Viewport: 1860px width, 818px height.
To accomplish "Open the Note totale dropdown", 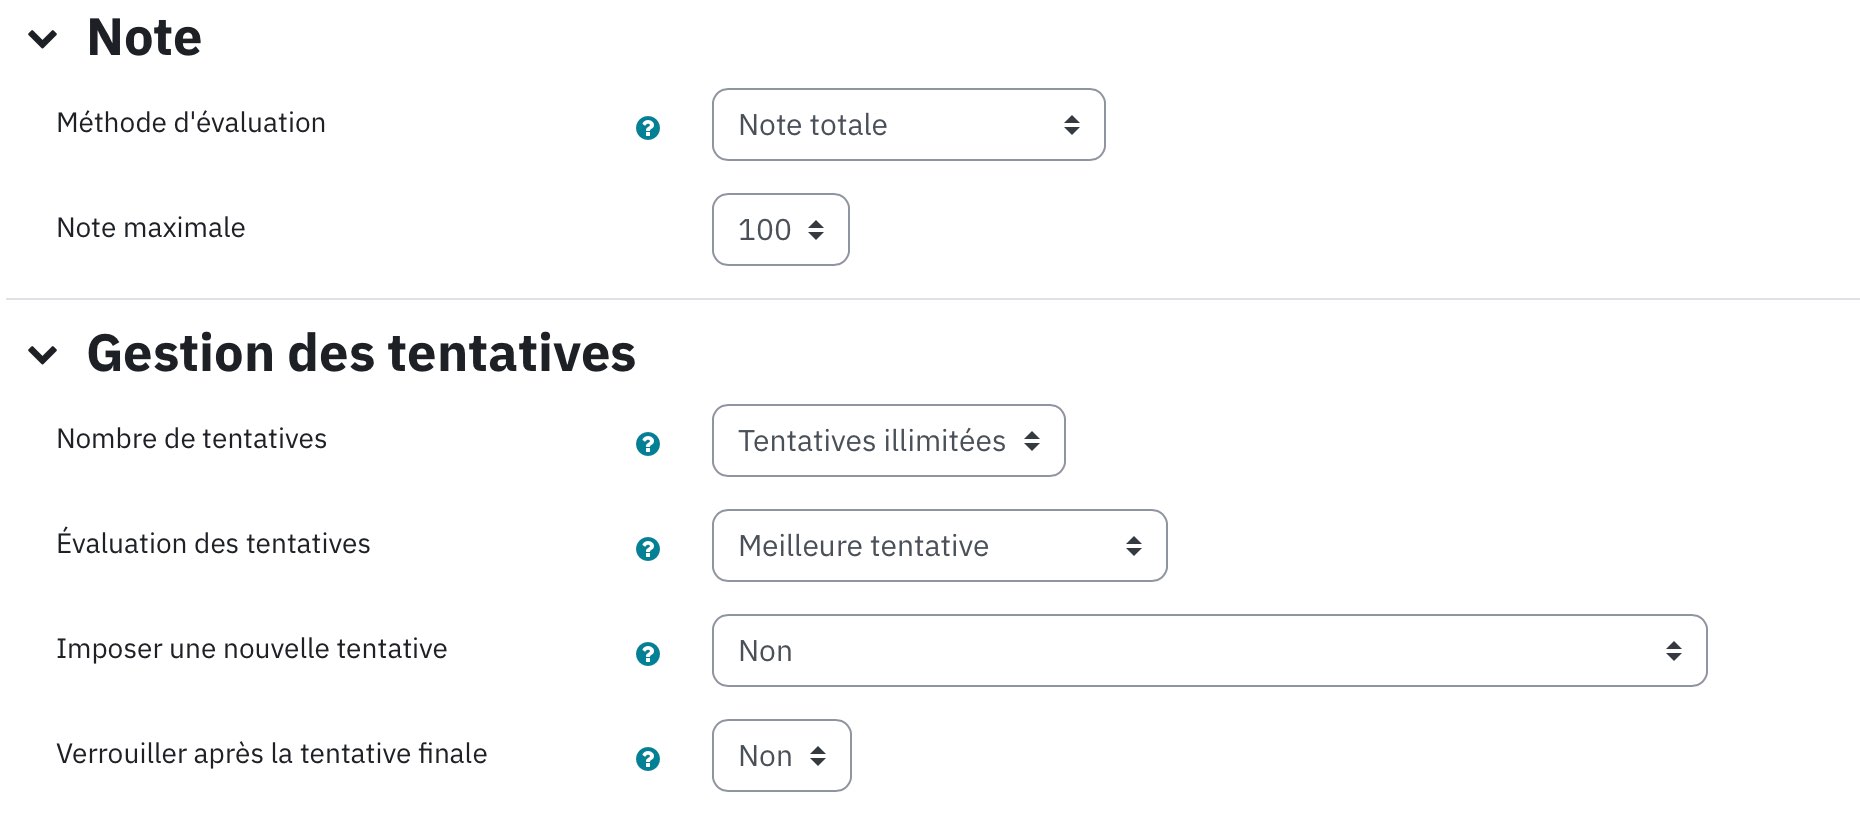I will [x=908, y=125].
